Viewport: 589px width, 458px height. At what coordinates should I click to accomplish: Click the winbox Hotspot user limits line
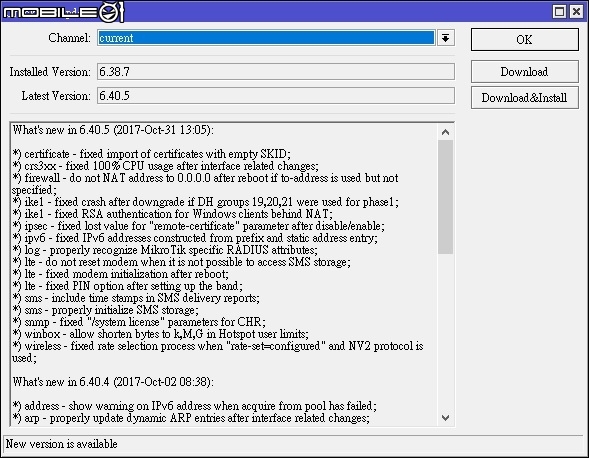pyautogui.click(x=160, y=334)
